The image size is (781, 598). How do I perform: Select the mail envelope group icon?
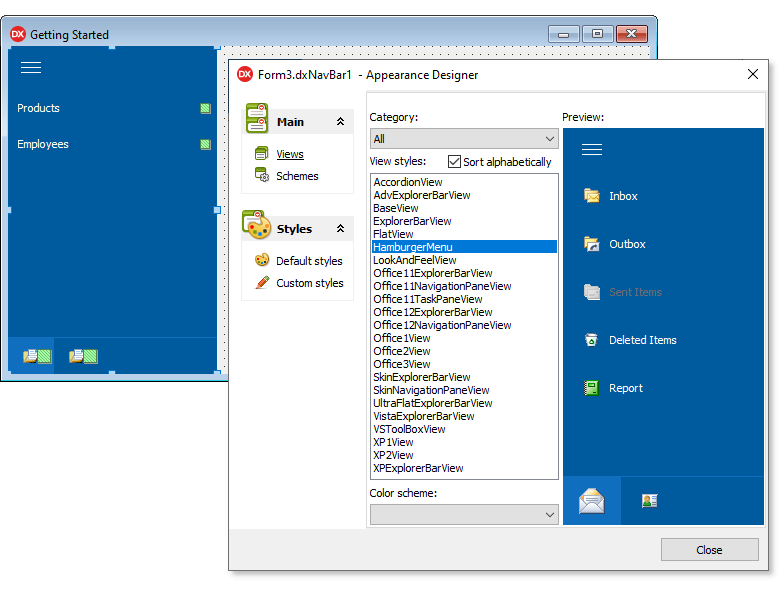(592, 500)
